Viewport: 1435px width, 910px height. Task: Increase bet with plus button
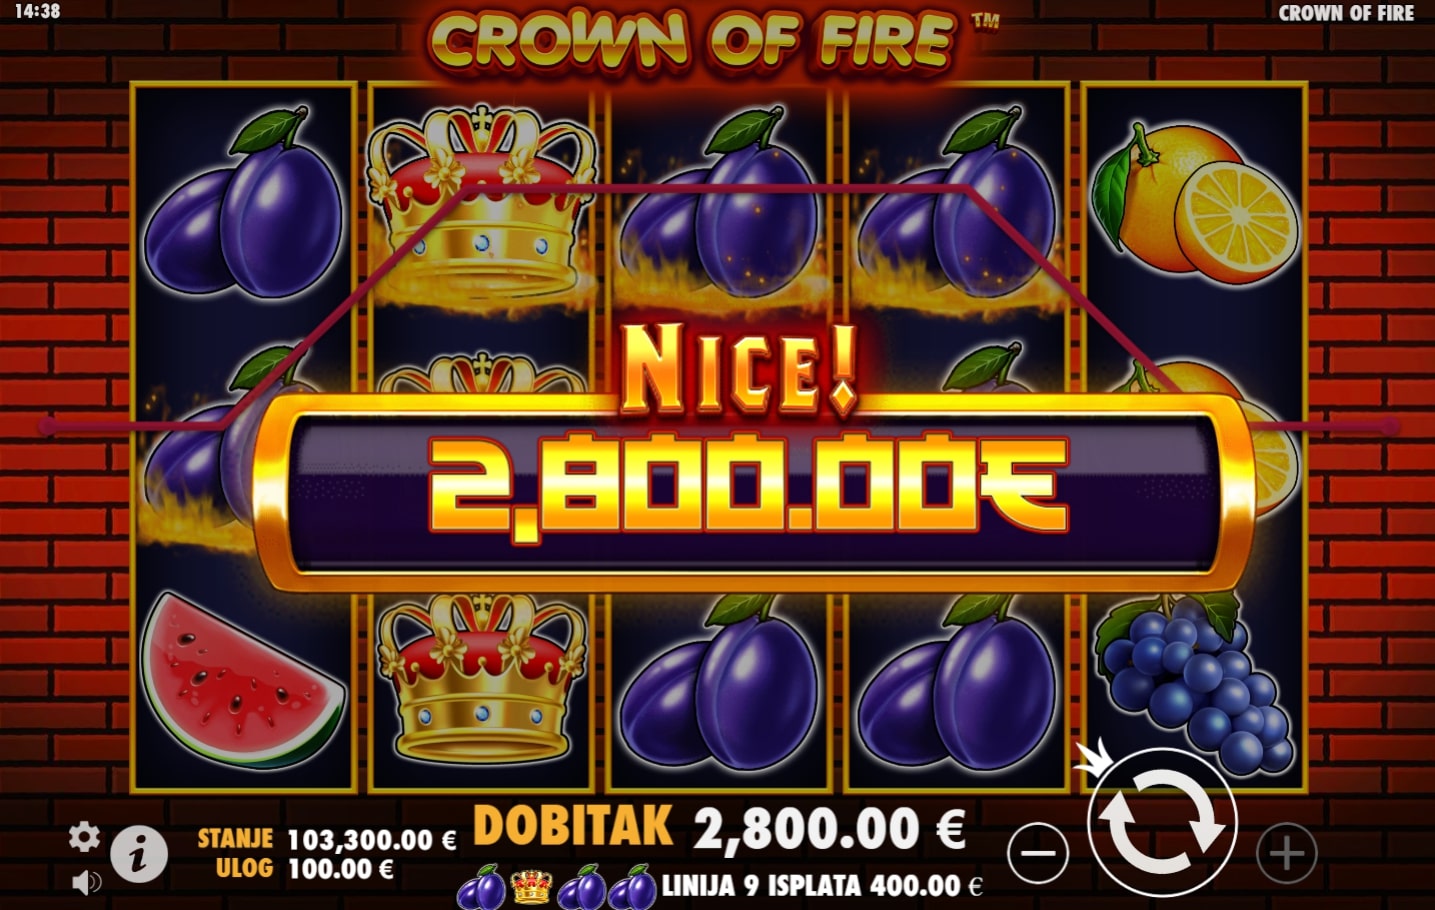[x=1286, y=853]
